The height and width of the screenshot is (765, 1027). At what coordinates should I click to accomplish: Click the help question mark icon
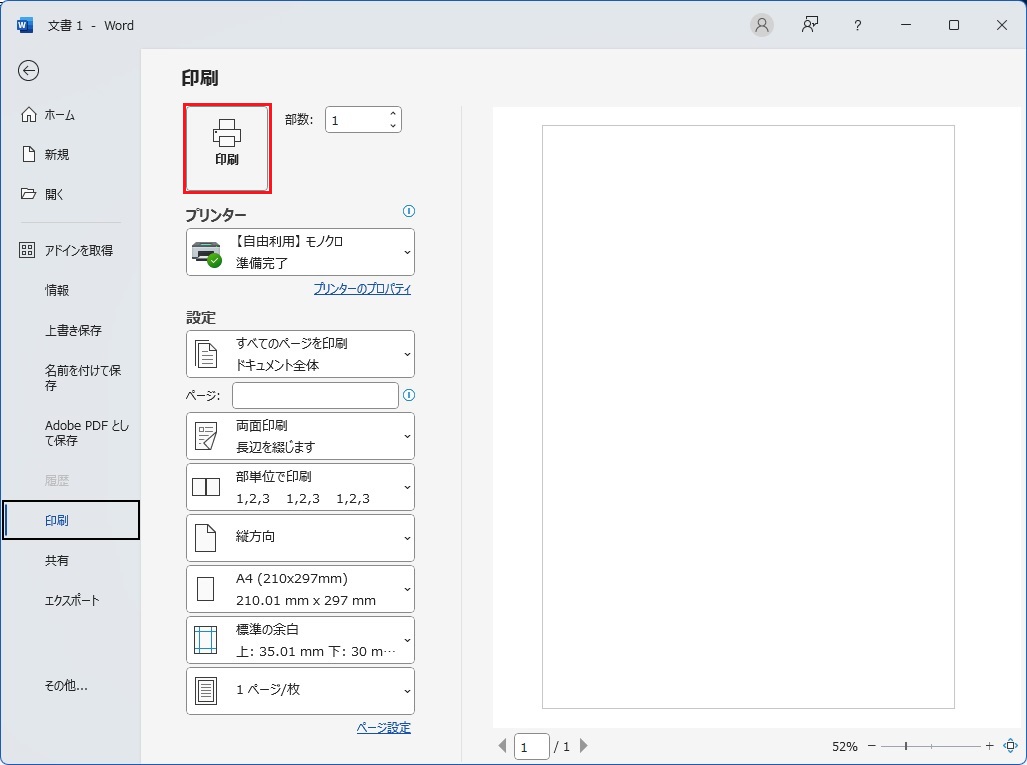(x=857, y=26)
